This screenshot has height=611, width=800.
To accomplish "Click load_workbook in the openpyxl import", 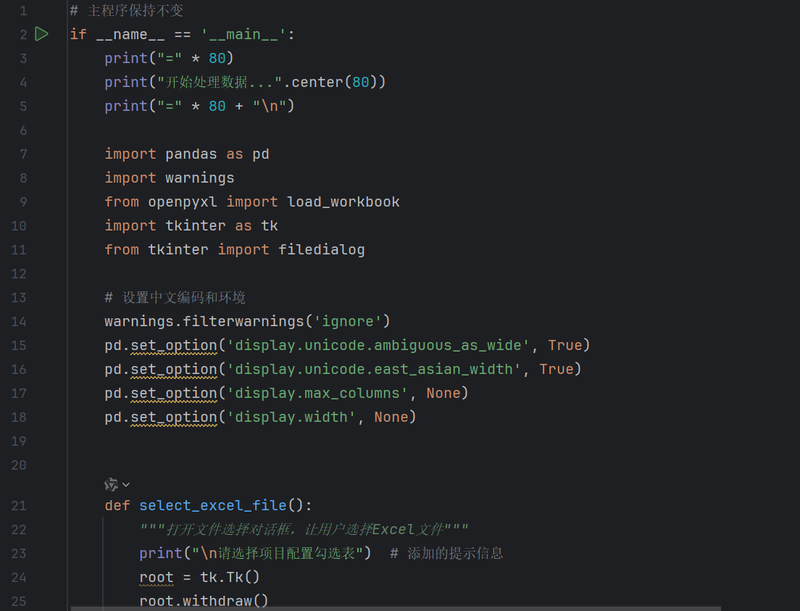I will click(343, 202).
